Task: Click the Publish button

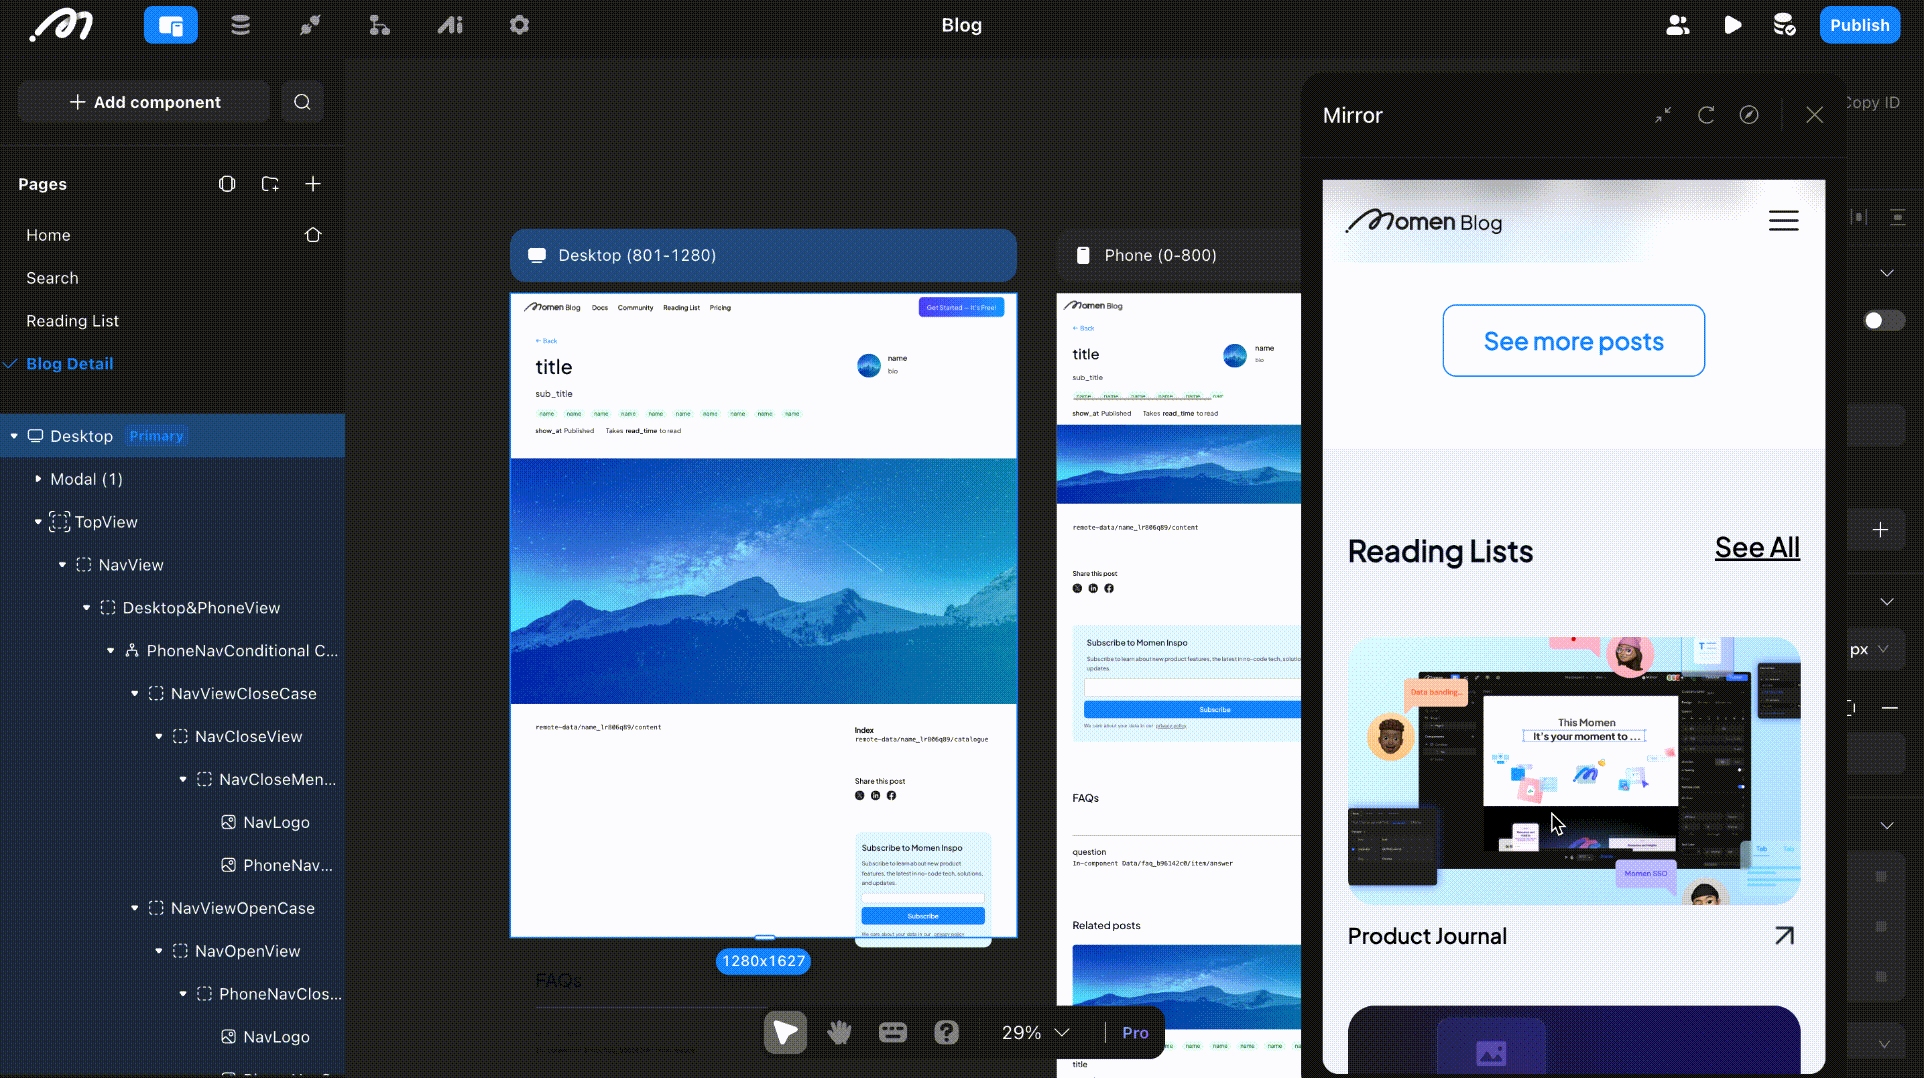Action: [1859, 25]
